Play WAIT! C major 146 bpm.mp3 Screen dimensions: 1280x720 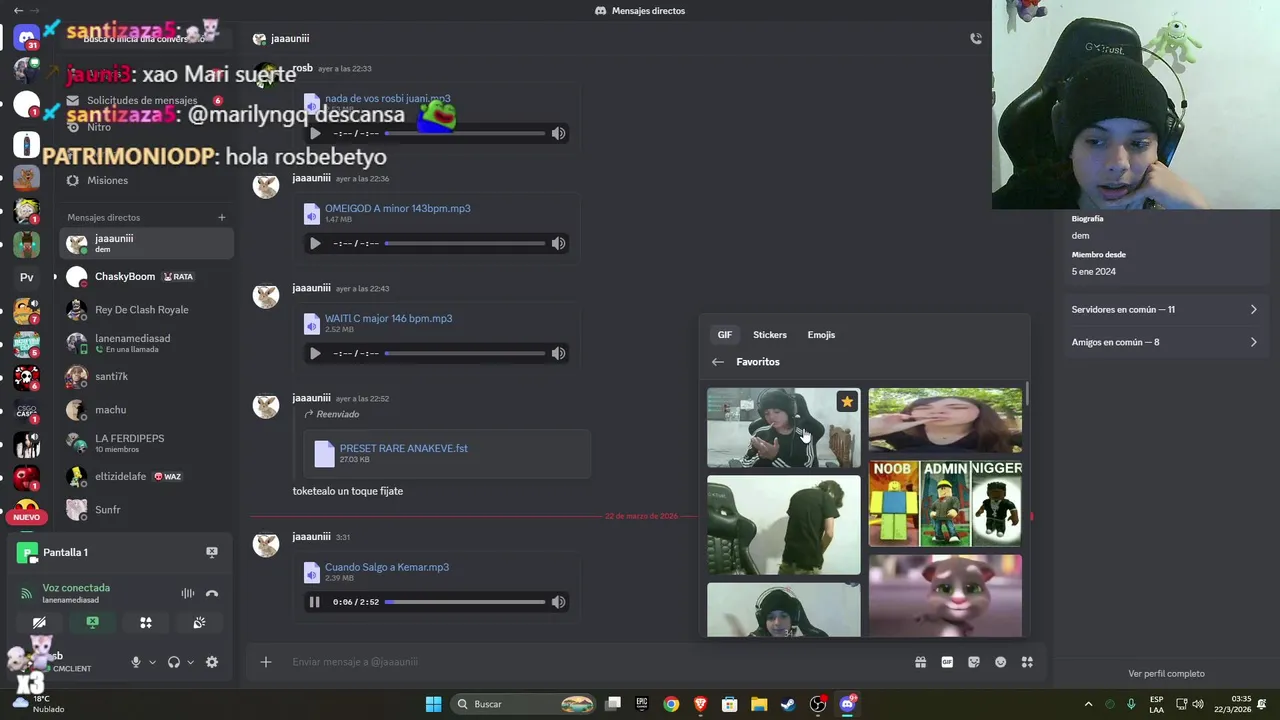click(315, 353)
